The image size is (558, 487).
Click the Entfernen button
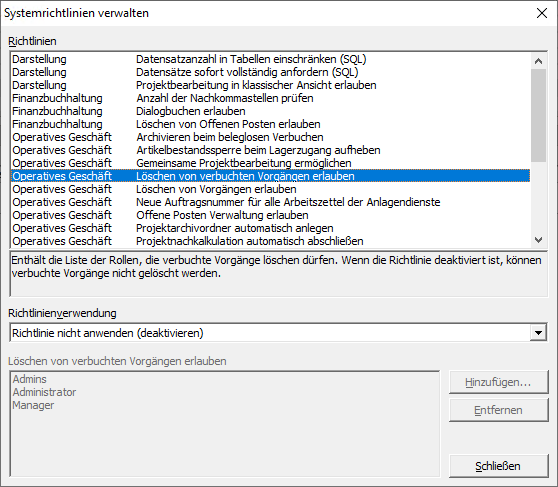(x=498, y=410)
